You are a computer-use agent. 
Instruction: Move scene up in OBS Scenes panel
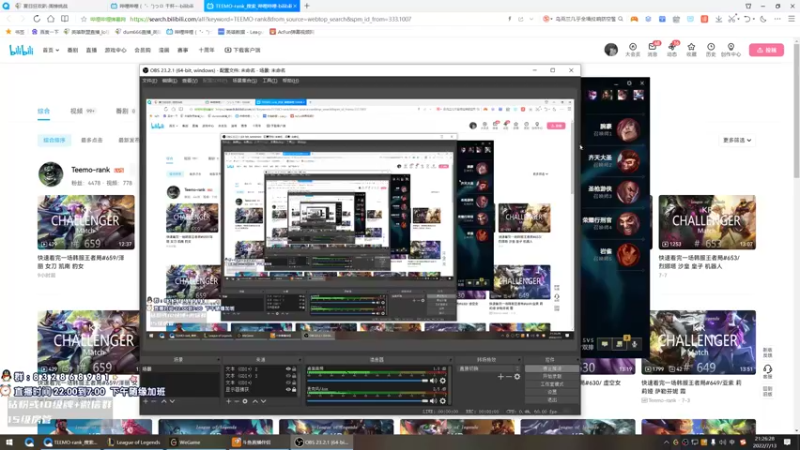[x=164, y=402]
